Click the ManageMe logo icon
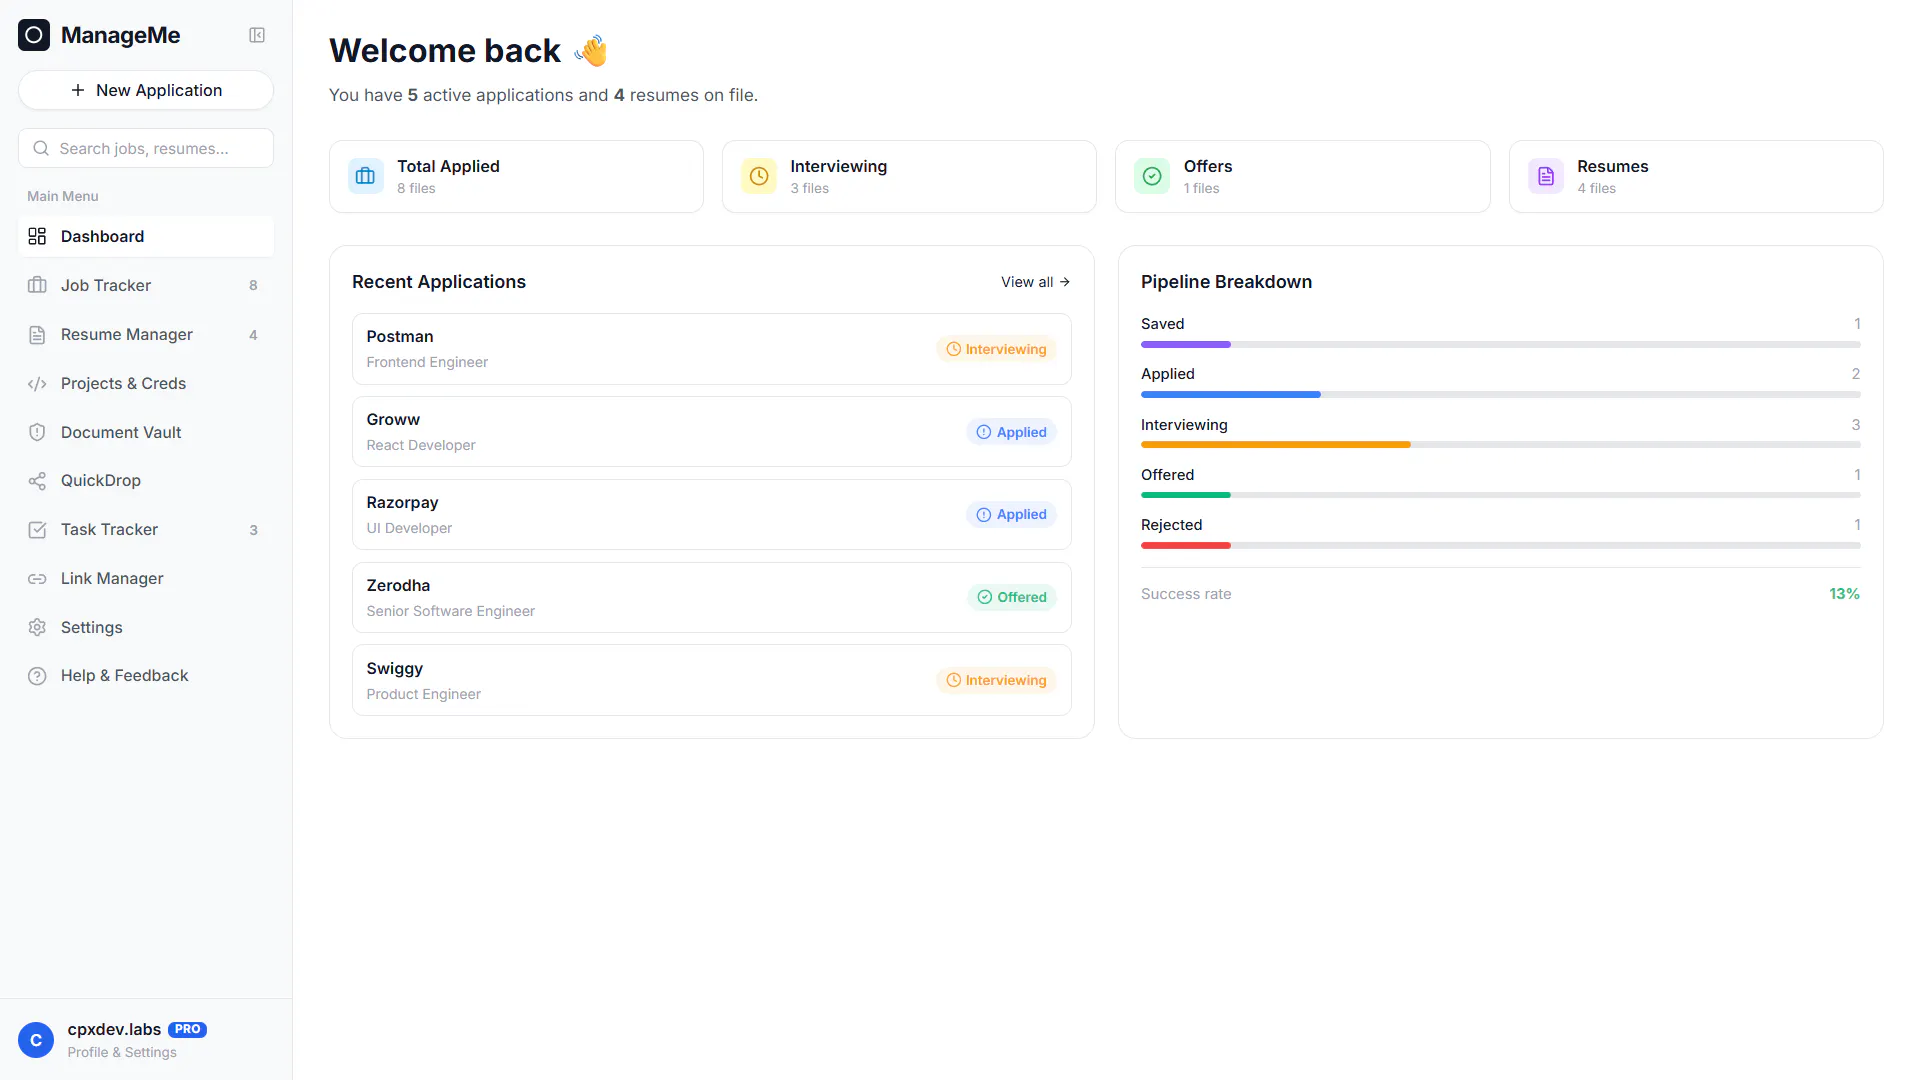This screenshot has height=1080, width=1920. pos(34,35)
